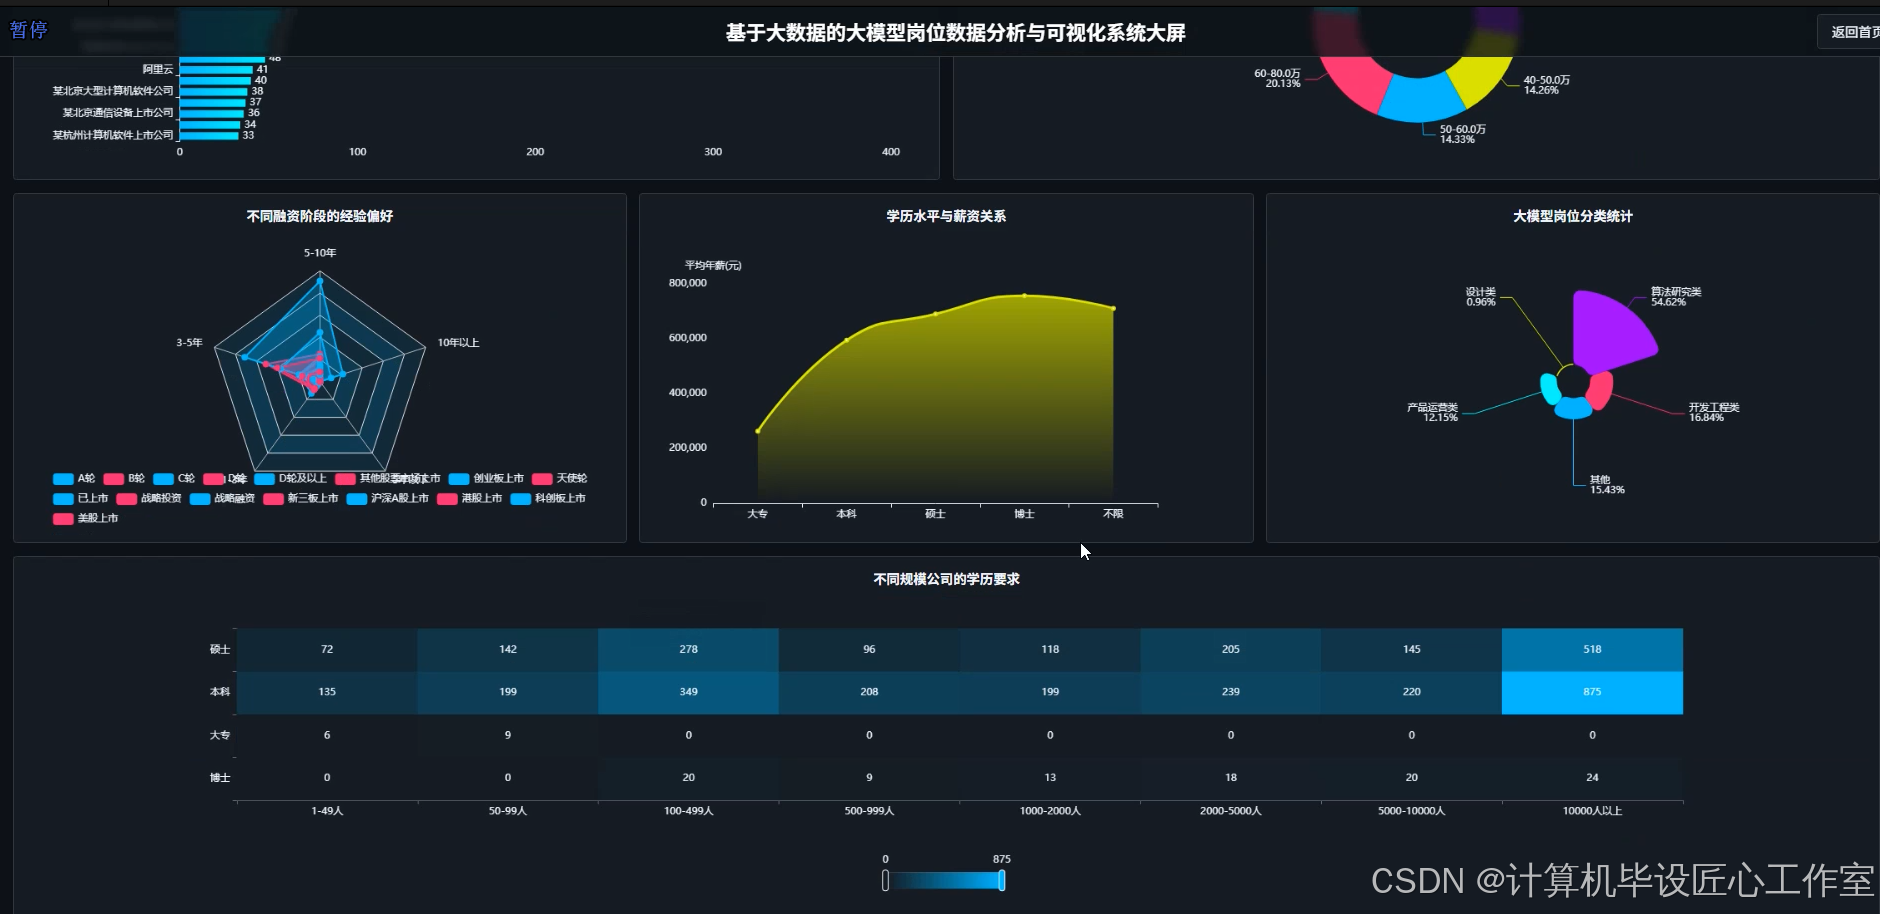Click the 大模型岗位分类统计 chart title
Screen dimensions: 1880x914
(x=1573, y=216)
